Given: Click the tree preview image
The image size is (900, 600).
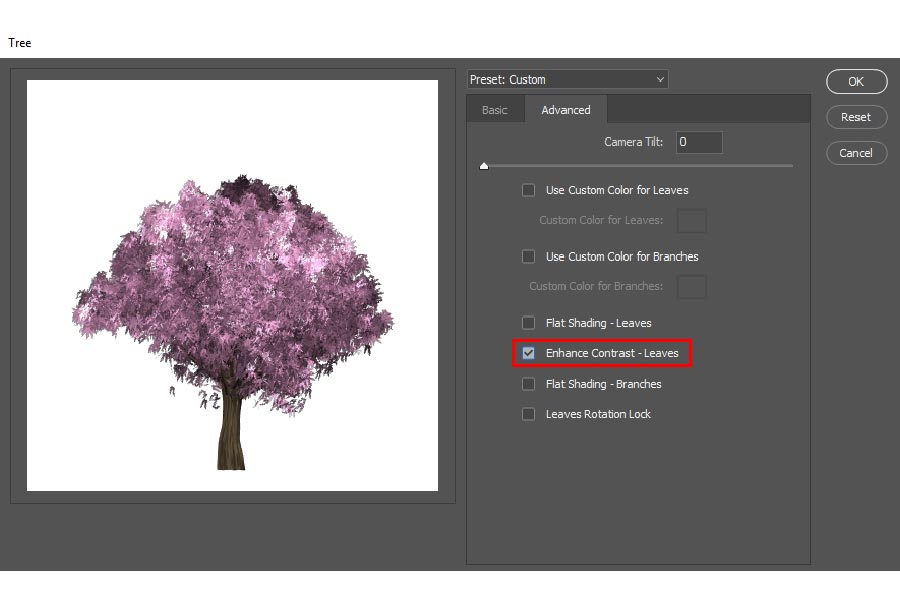Looking at the screenshot, I should [x=232, y=285].
